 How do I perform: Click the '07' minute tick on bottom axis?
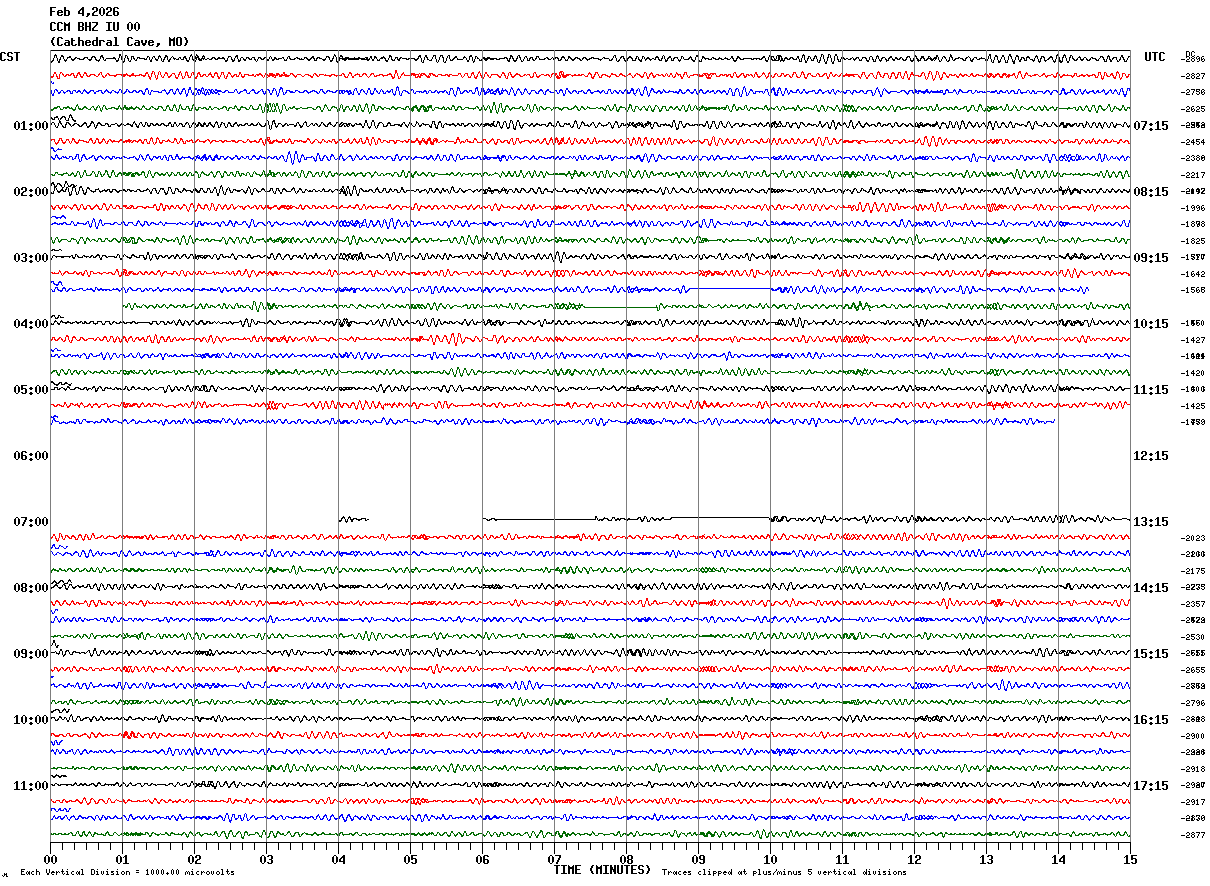[x=554, y=860]
